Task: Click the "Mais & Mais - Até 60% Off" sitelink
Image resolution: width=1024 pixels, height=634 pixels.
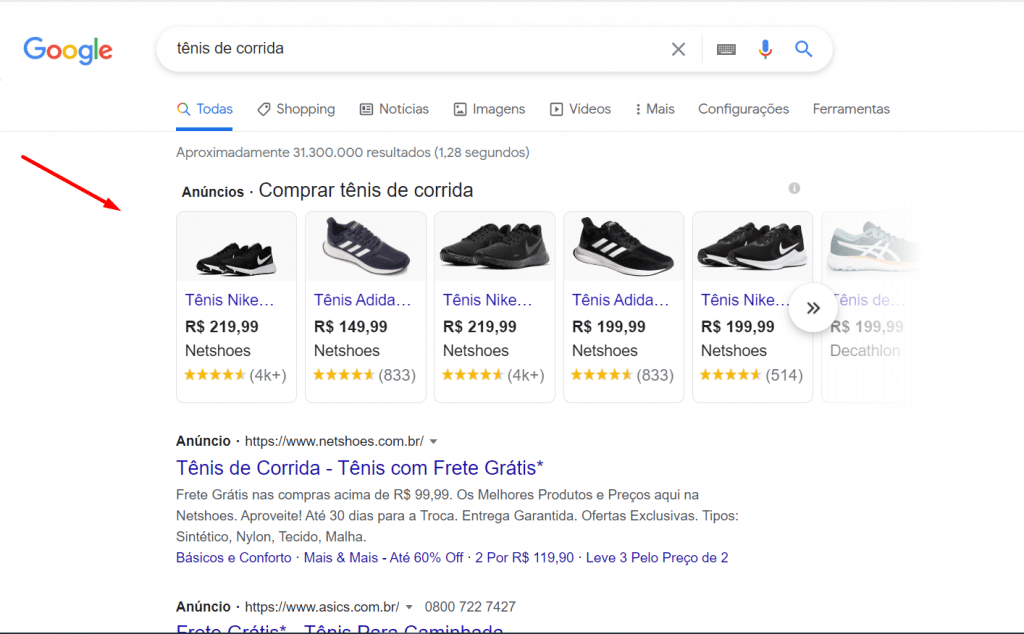Action: (x=383, y=557)
